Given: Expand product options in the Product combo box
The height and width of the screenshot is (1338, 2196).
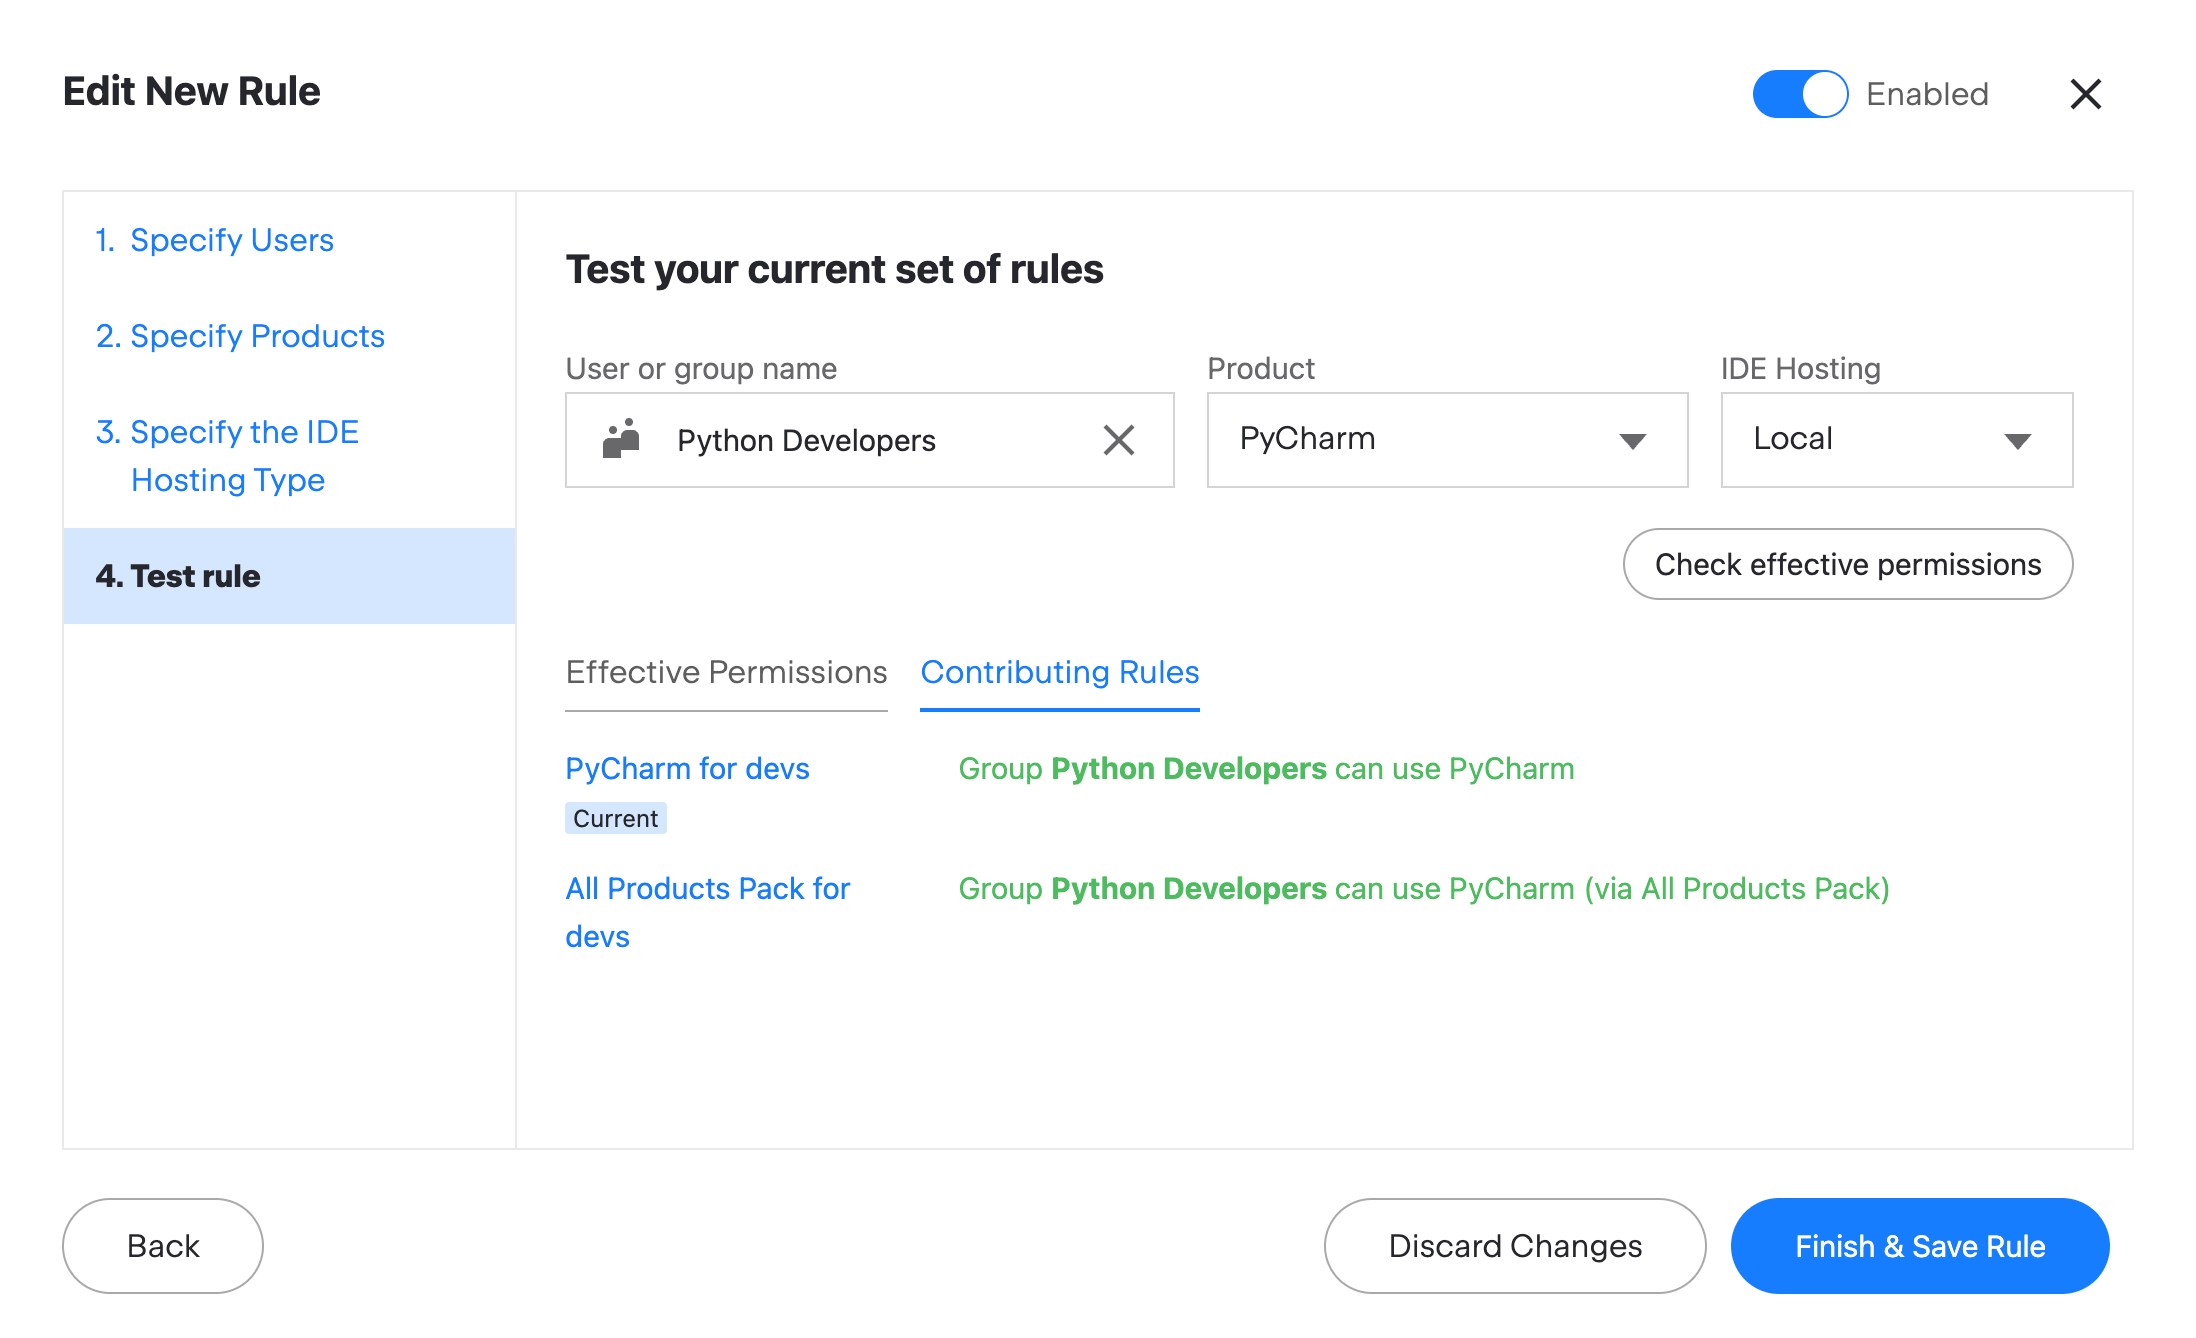Looking at the screenshot, I should coord(1632,440).
